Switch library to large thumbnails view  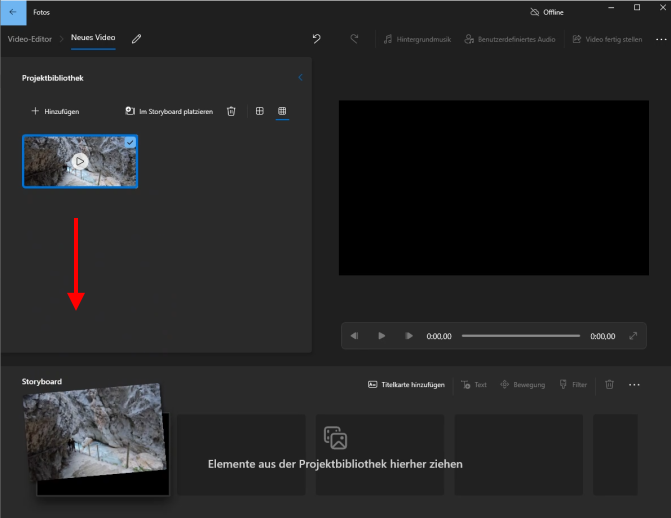pyautogui.click(x=259, y=111)
